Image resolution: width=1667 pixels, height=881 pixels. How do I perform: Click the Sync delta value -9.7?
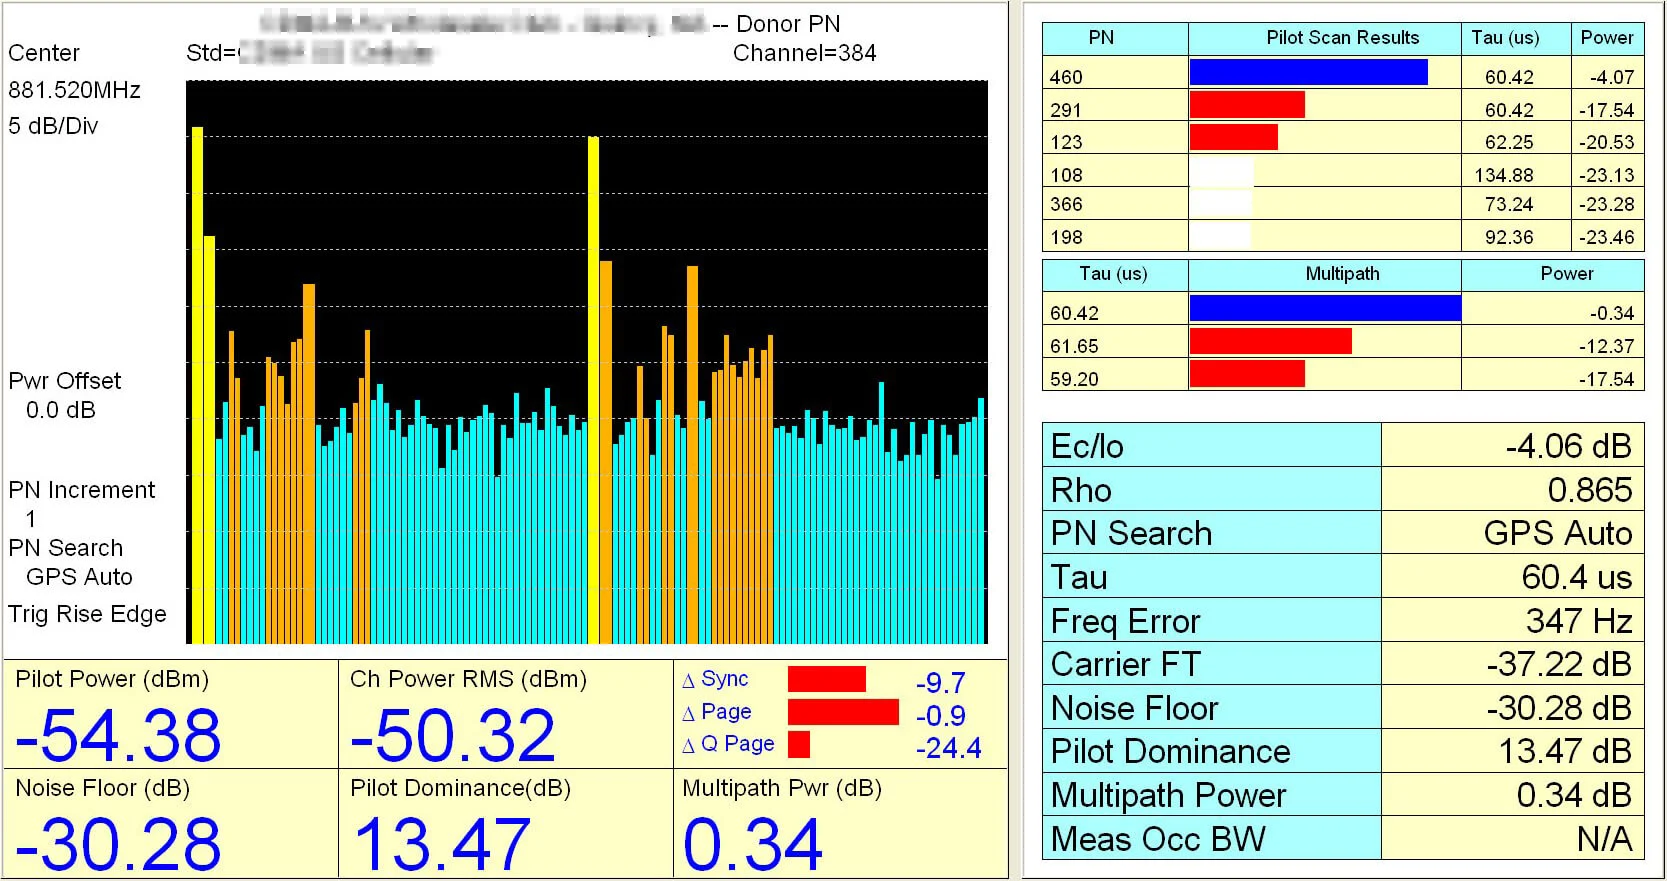pyautogui.click(x=941, y=683)
